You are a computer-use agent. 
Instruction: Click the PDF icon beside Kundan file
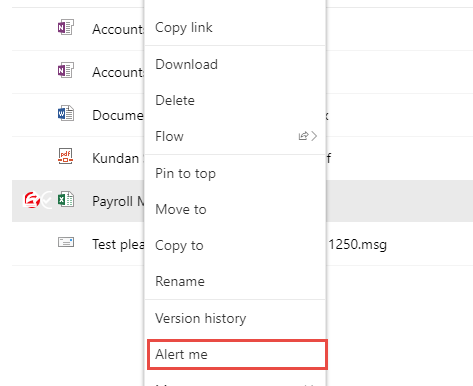click(66, 156)
